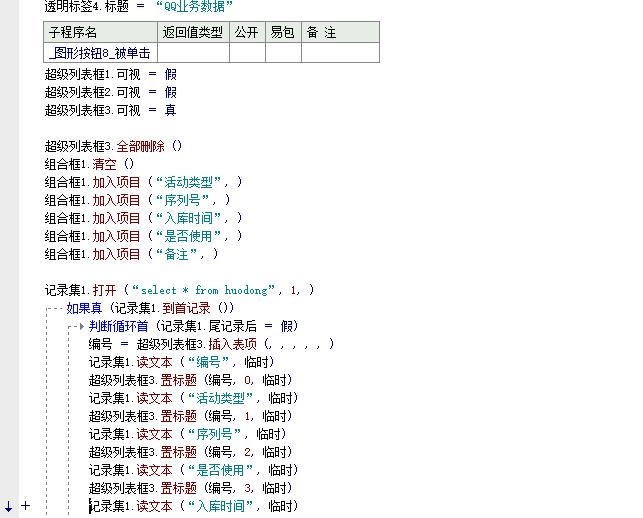Click the 易包 column header
Viewport: 643px width, 518px height.
[283, 32]
